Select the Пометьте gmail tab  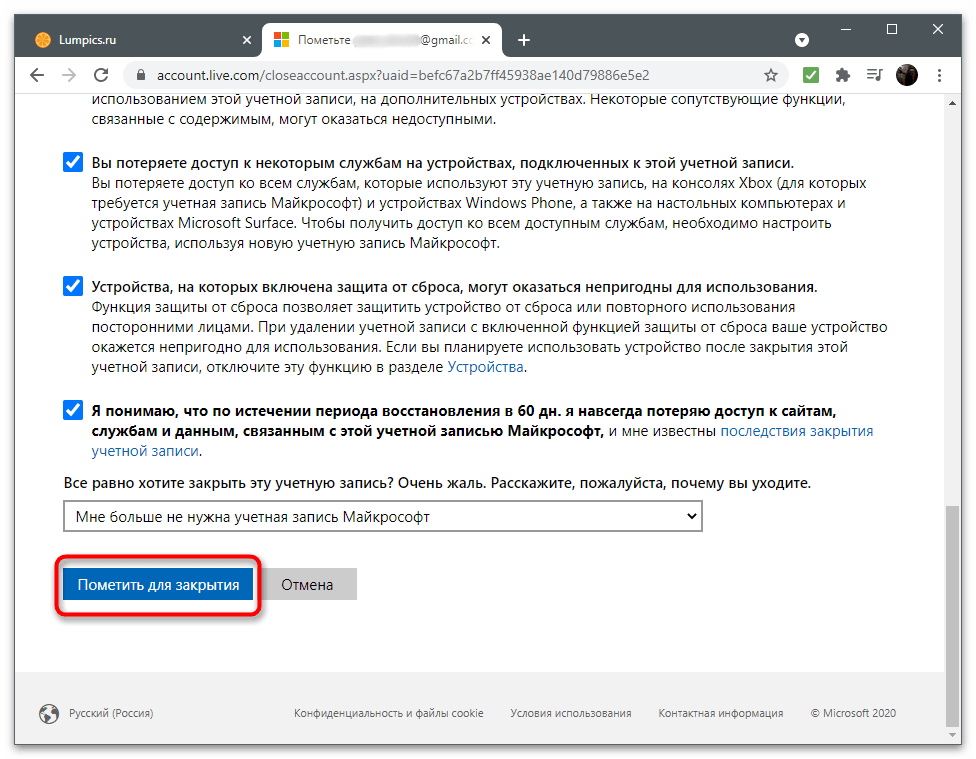click(382, 40)
